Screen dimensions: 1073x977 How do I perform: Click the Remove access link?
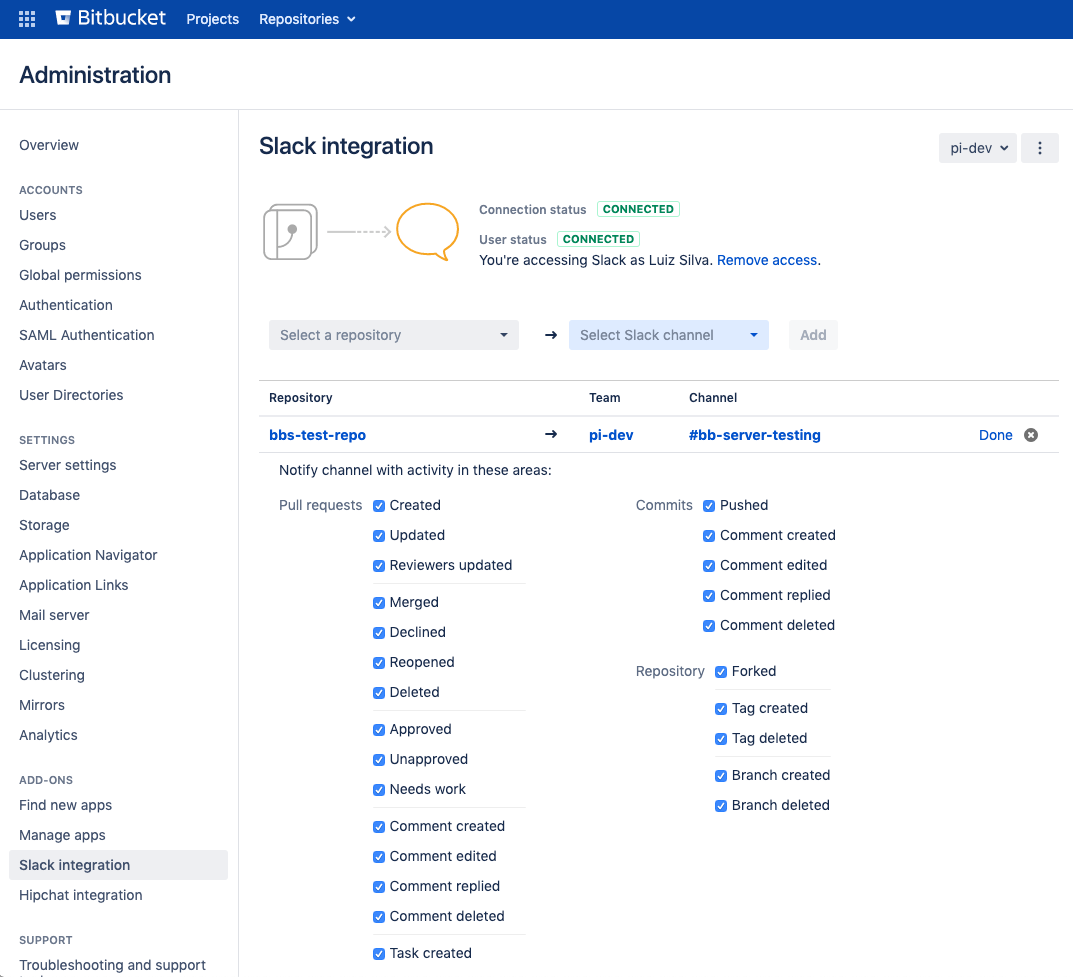(x=766, y=260)
